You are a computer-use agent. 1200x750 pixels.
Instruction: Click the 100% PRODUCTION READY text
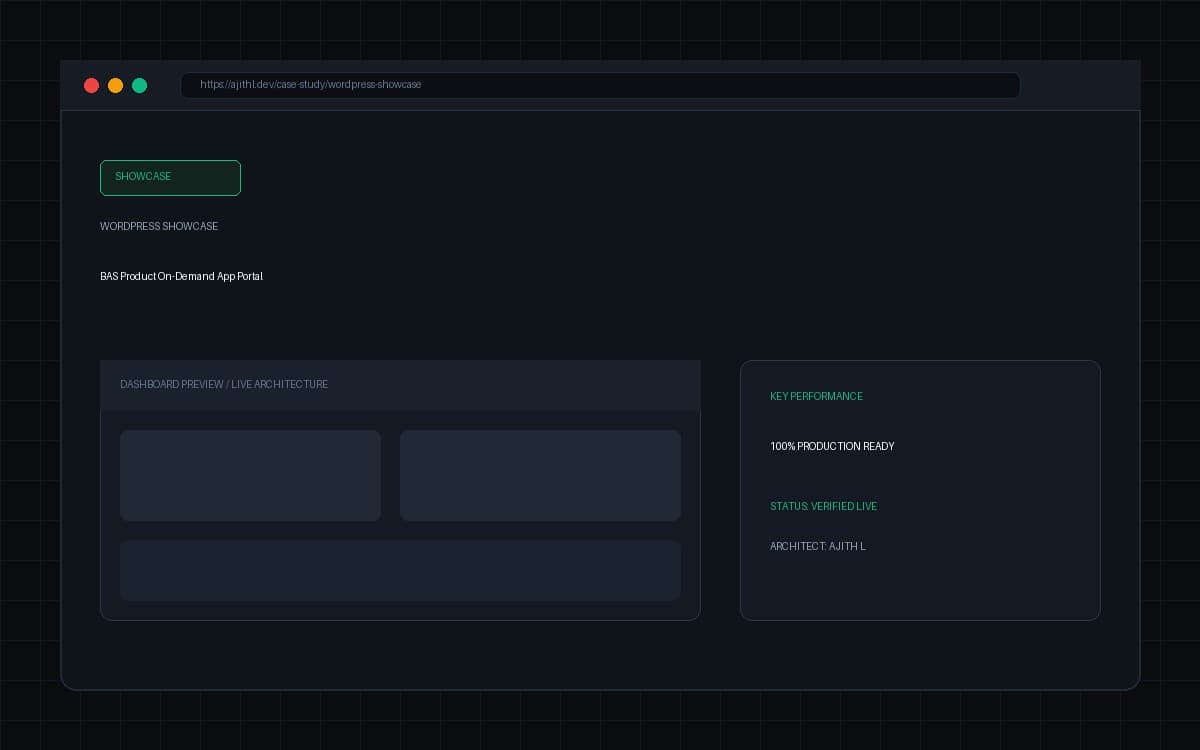pos(832,446)
